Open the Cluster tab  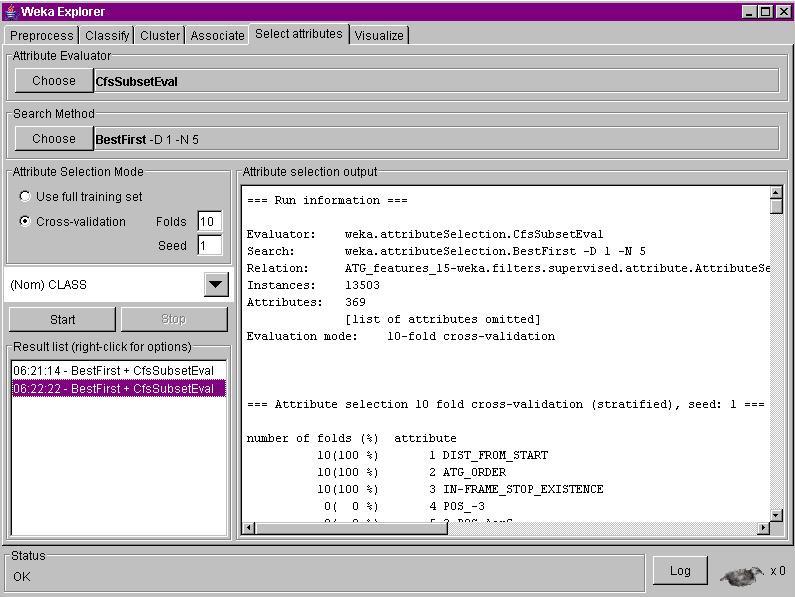[x=160, y=36]
